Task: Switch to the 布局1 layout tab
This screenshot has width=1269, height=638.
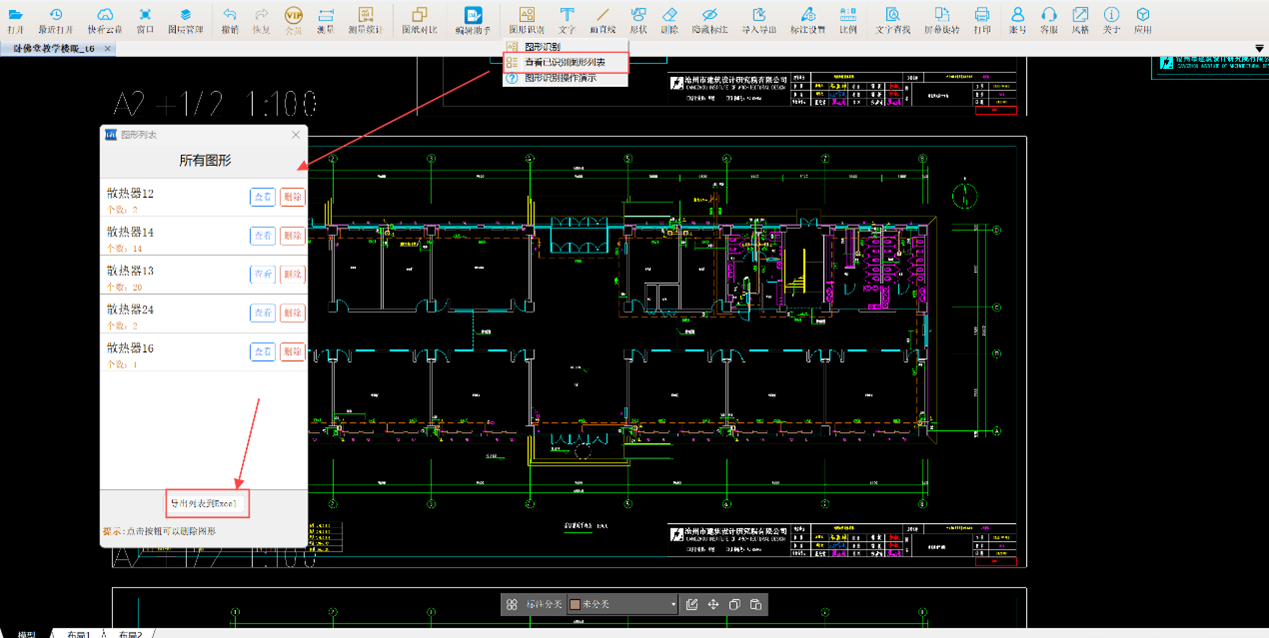Action: tap(79, 634)
